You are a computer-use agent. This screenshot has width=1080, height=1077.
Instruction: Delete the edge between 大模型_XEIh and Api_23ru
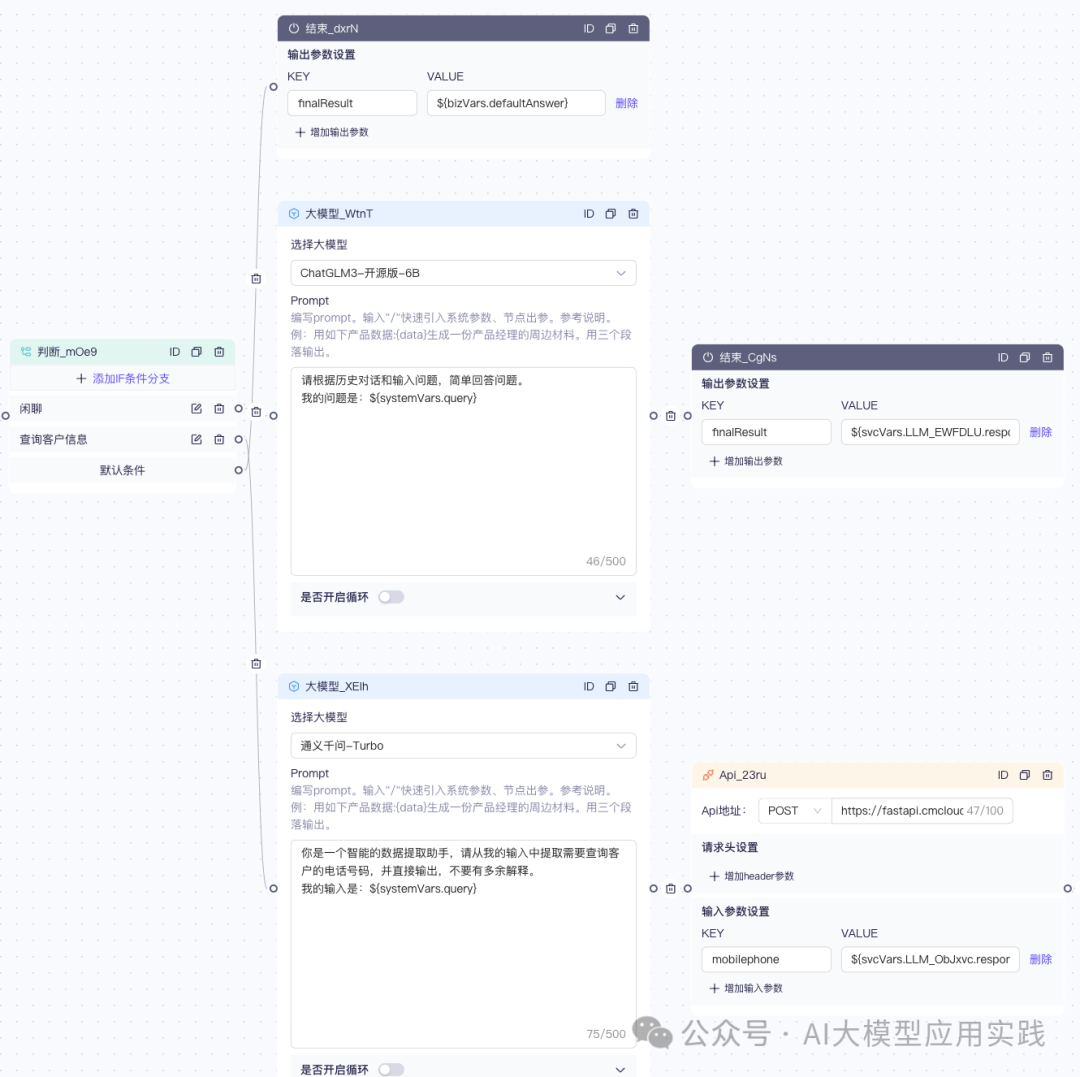point(670,888)
